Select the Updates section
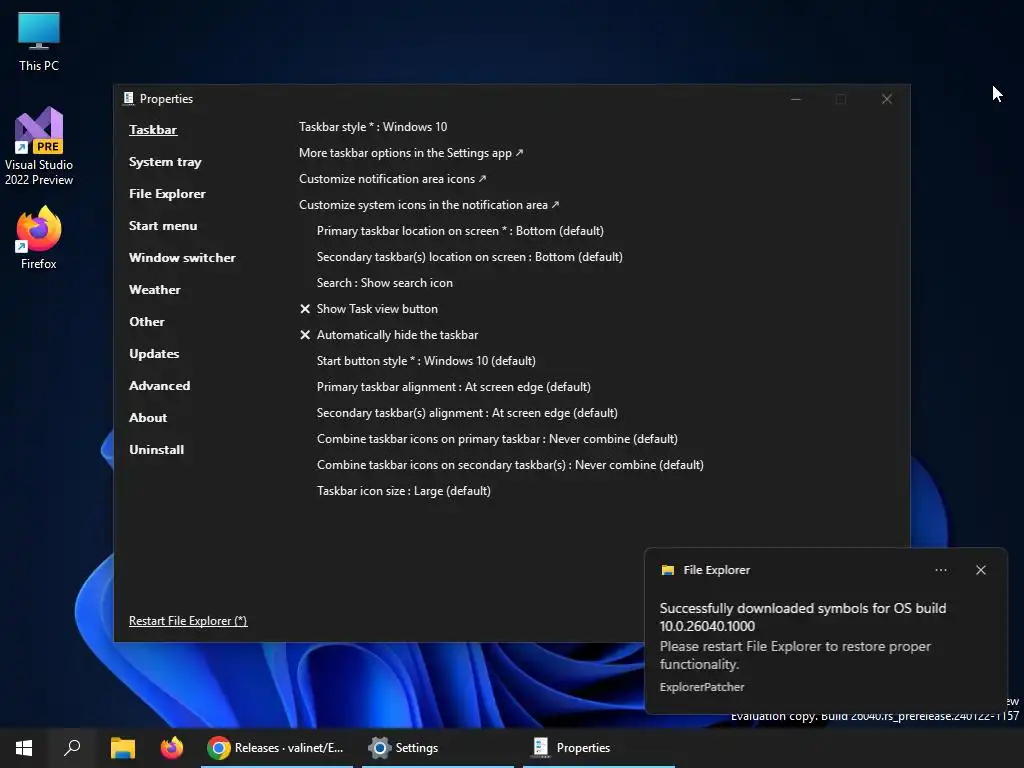The width and height of the screenshot is (1024, 768). pyautogui.click(x=154, y=354)
